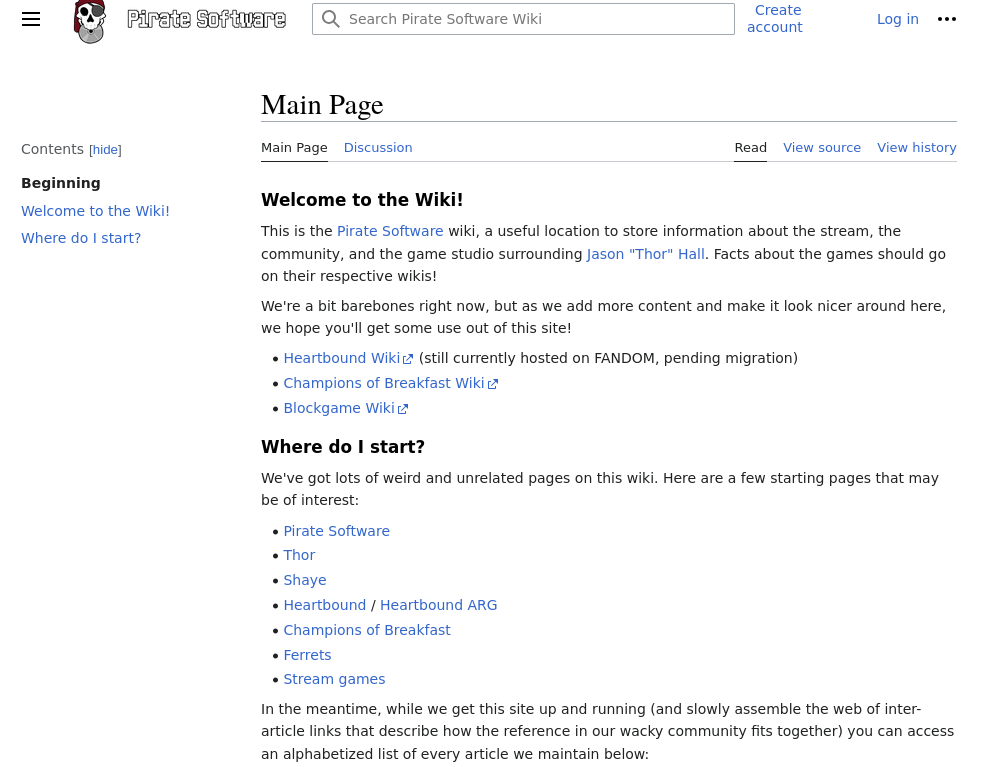Select the Read tab
This screenshot has width=995, height=767.
click(751, 148)
